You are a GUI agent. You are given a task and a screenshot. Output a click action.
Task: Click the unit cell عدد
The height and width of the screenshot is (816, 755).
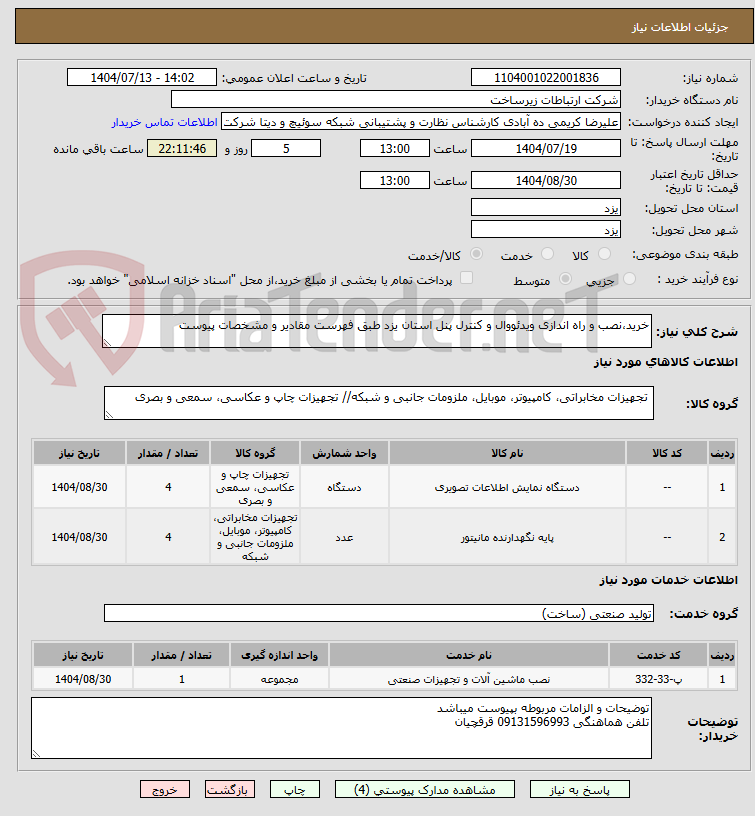tap(344, 537)
